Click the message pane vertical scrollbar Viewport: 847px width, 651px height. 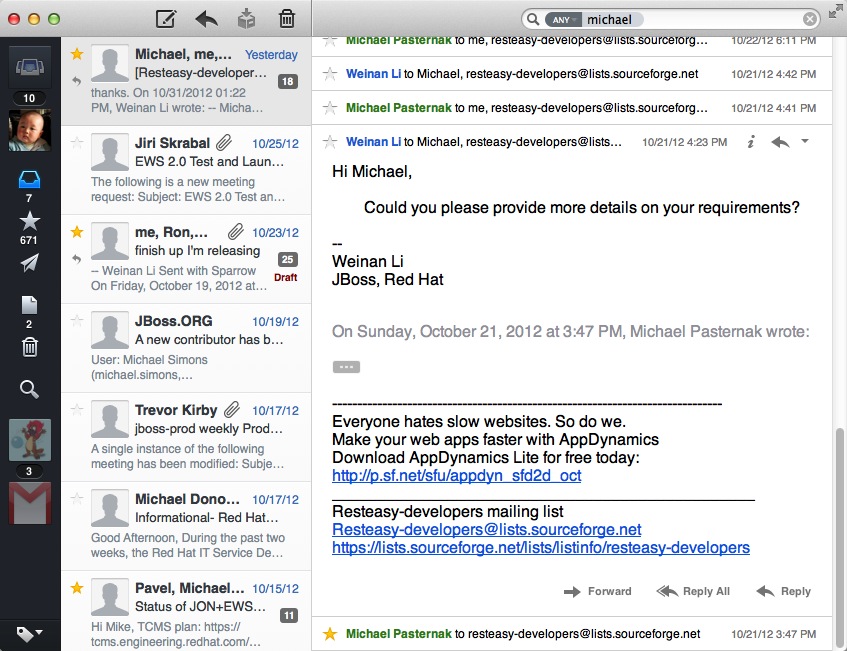pos(839,538)
